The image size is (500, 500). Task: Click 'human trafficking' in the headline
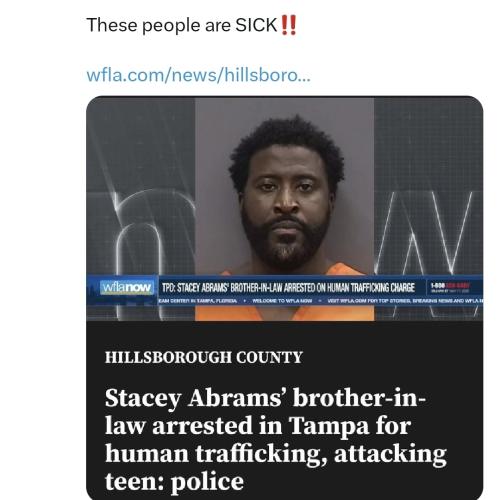point(216,454)
